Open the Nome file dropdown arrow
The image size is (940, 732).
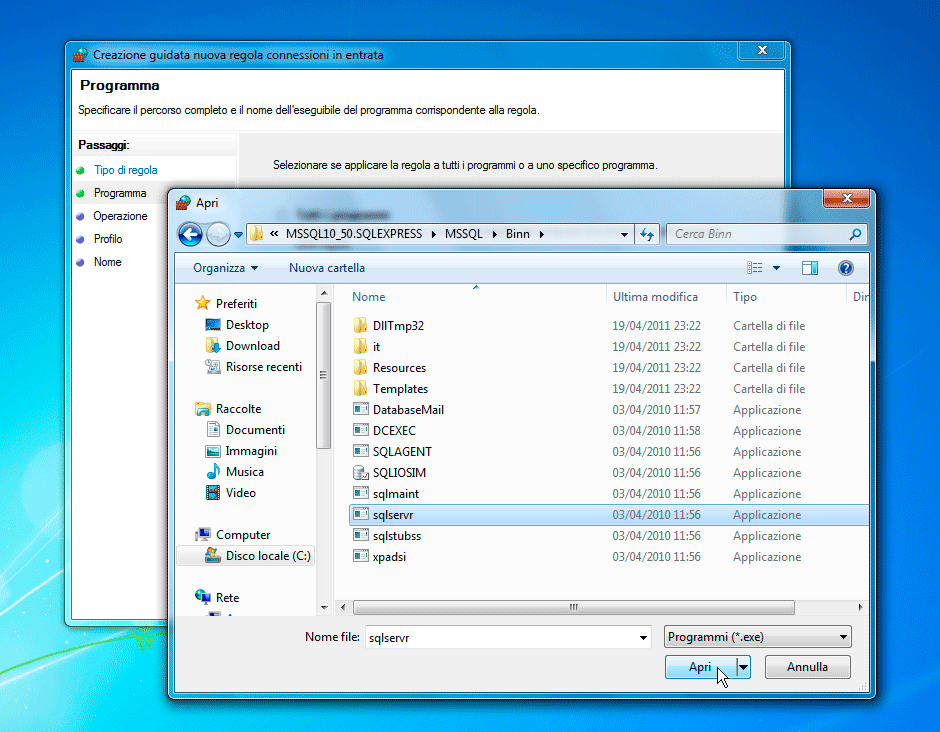click(x=643, y=637)
